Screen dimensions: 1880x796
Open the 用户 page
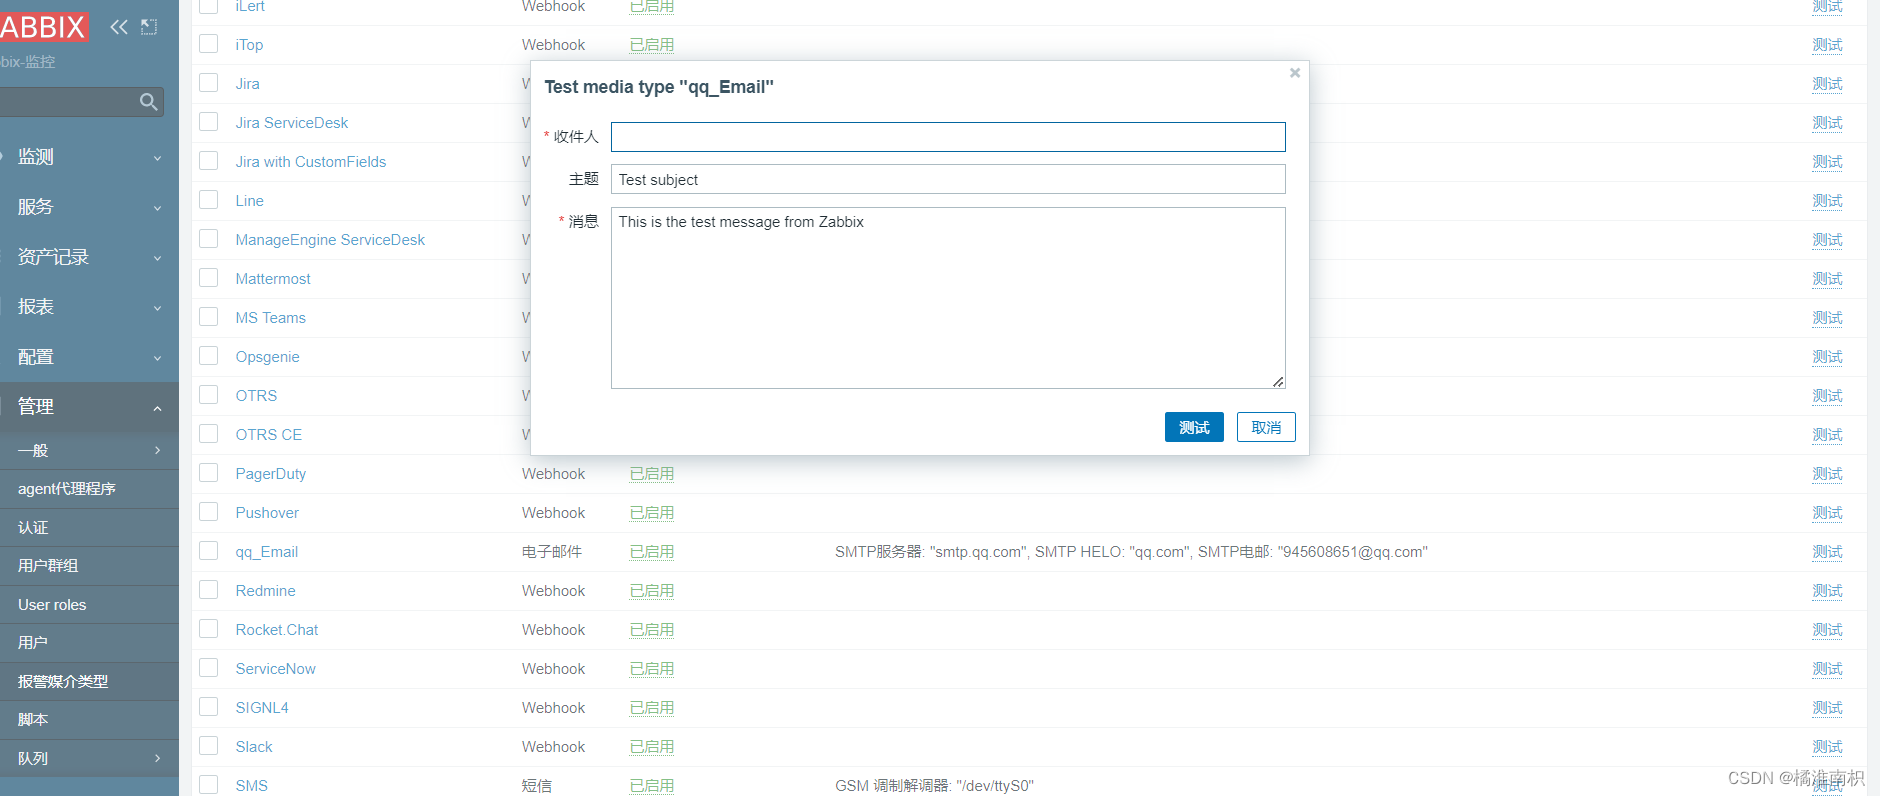pos(89,643)
